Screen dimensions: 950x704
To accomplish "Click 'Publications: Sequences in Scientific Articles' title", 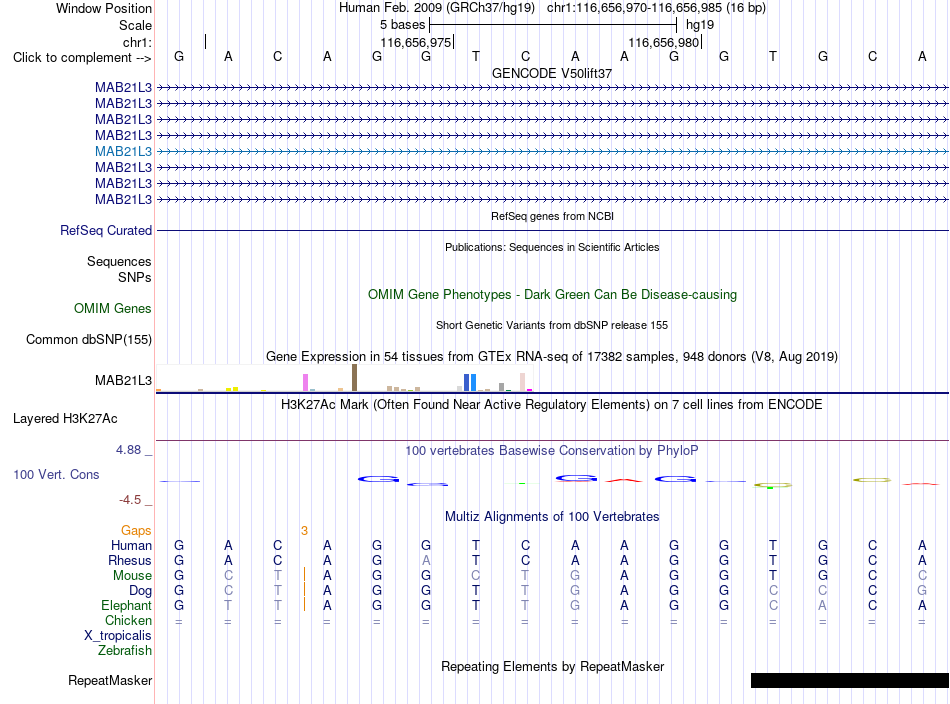I will pos(552,247).
